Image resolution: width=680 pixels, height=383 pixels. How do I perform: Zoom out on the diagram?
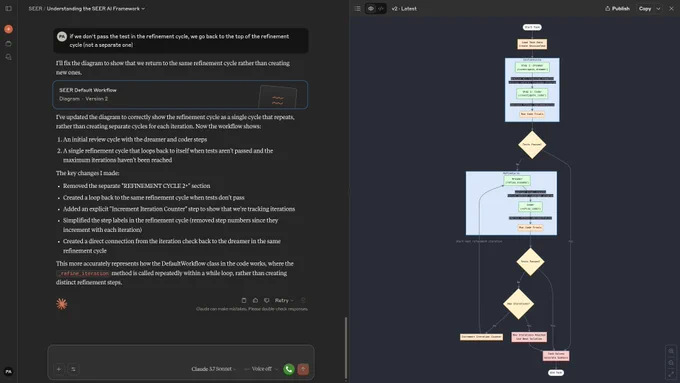(671, 363)
